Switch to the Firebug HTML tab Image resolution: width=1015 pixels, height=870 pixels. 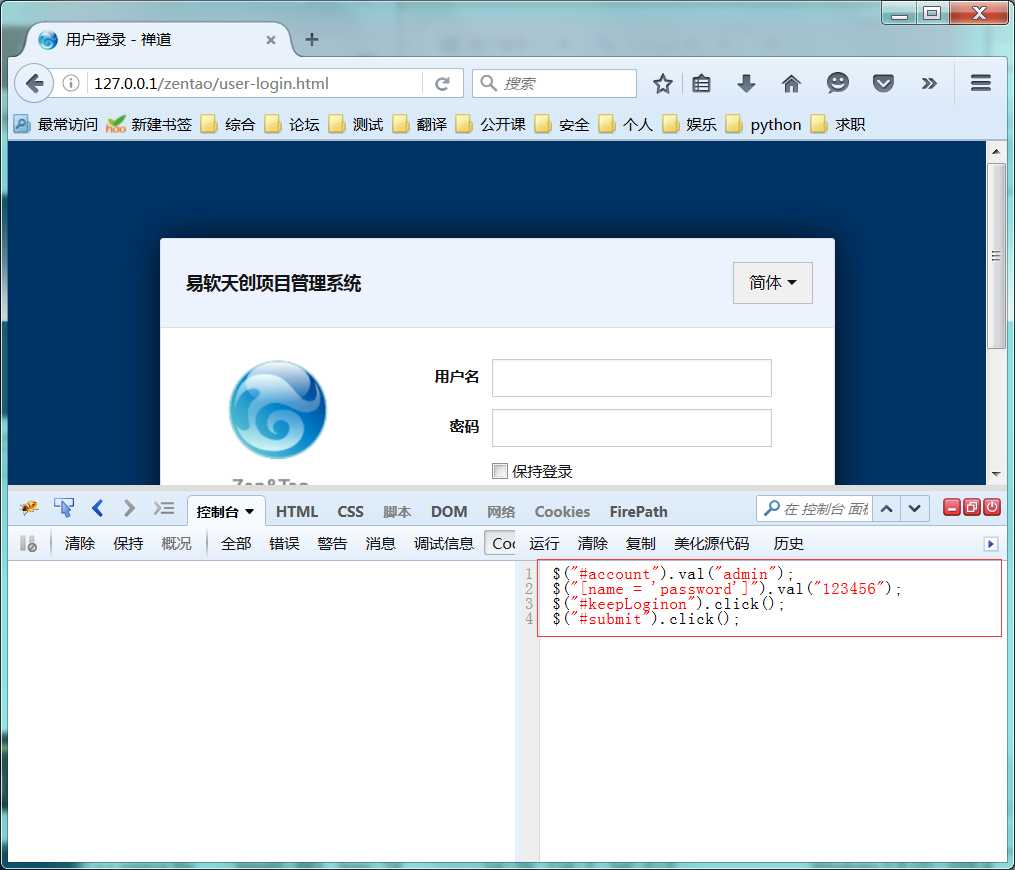(296, 511)
